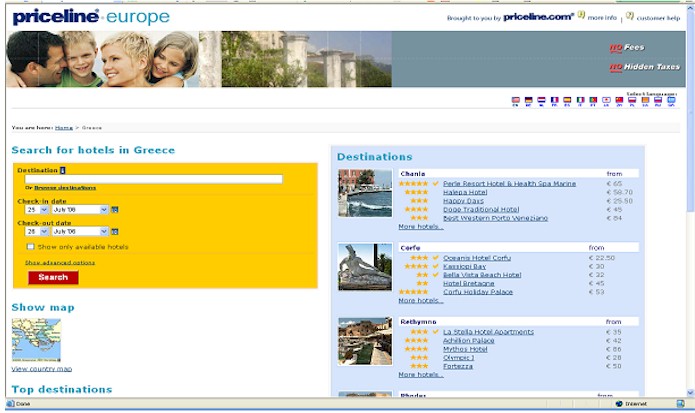Open Happy Days hotel link

click(x=463, y=201)
